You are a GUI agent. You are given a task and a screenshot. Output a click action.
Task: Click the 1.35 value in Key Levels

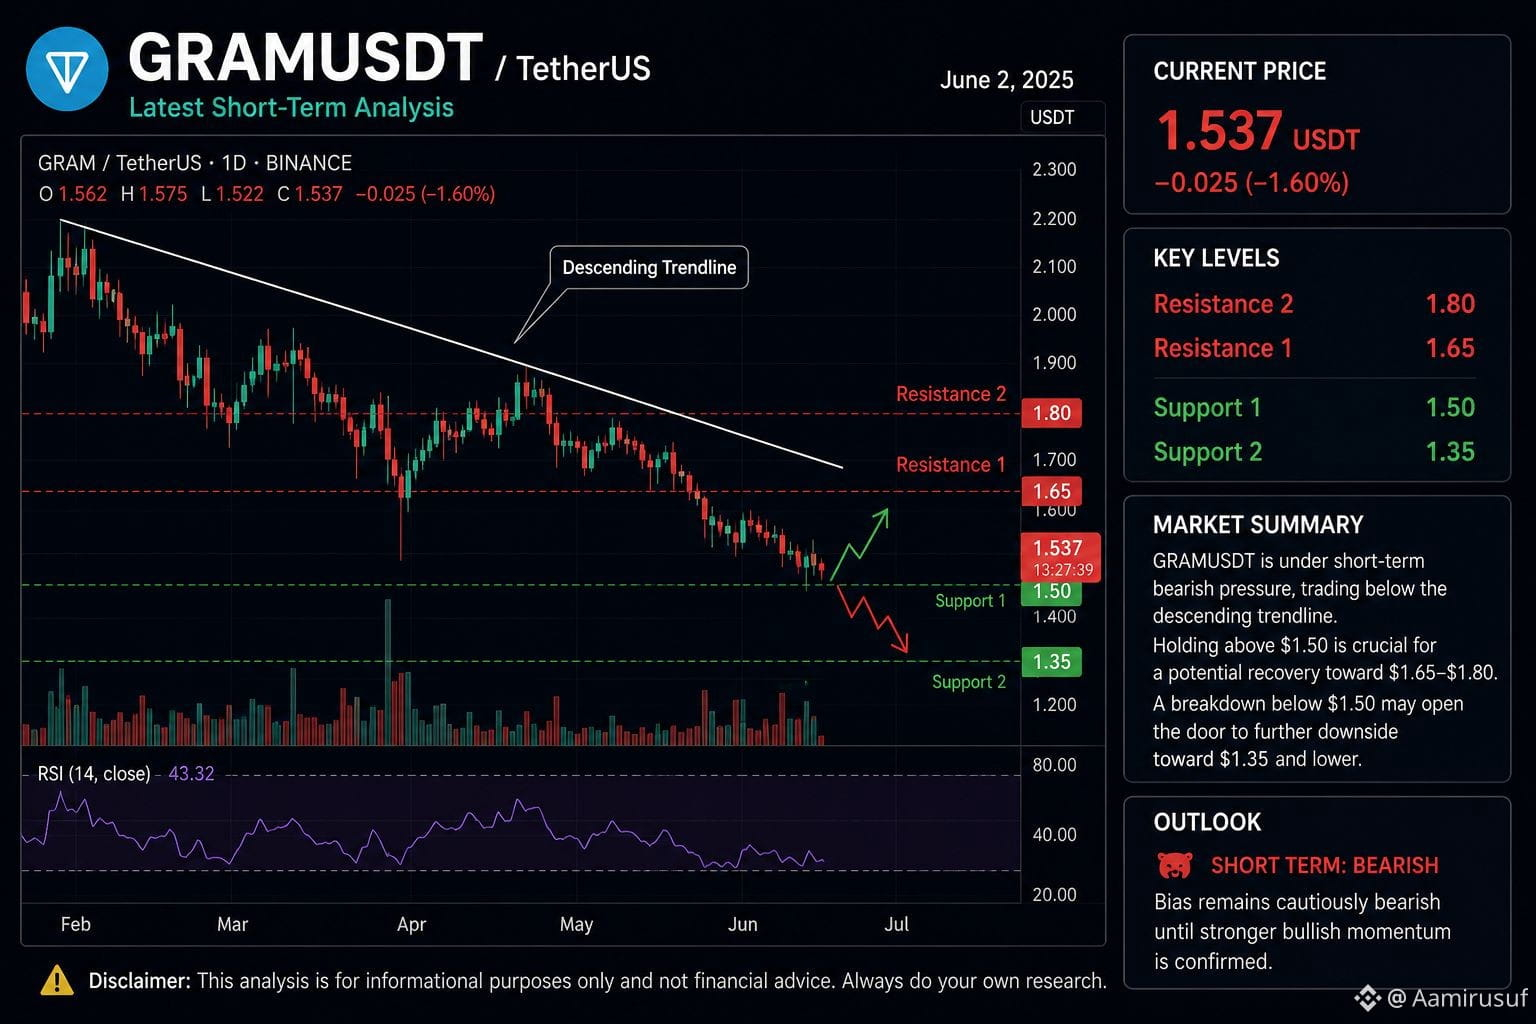coord(1450,452)
